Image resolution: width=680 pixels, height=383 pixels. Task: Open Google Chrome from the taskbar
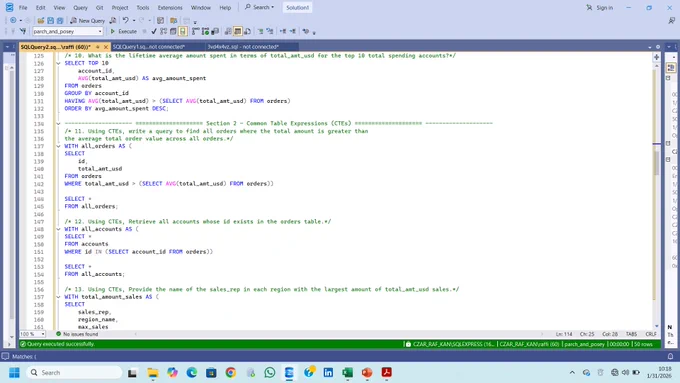pyautogui.click(x=231, y=373)
